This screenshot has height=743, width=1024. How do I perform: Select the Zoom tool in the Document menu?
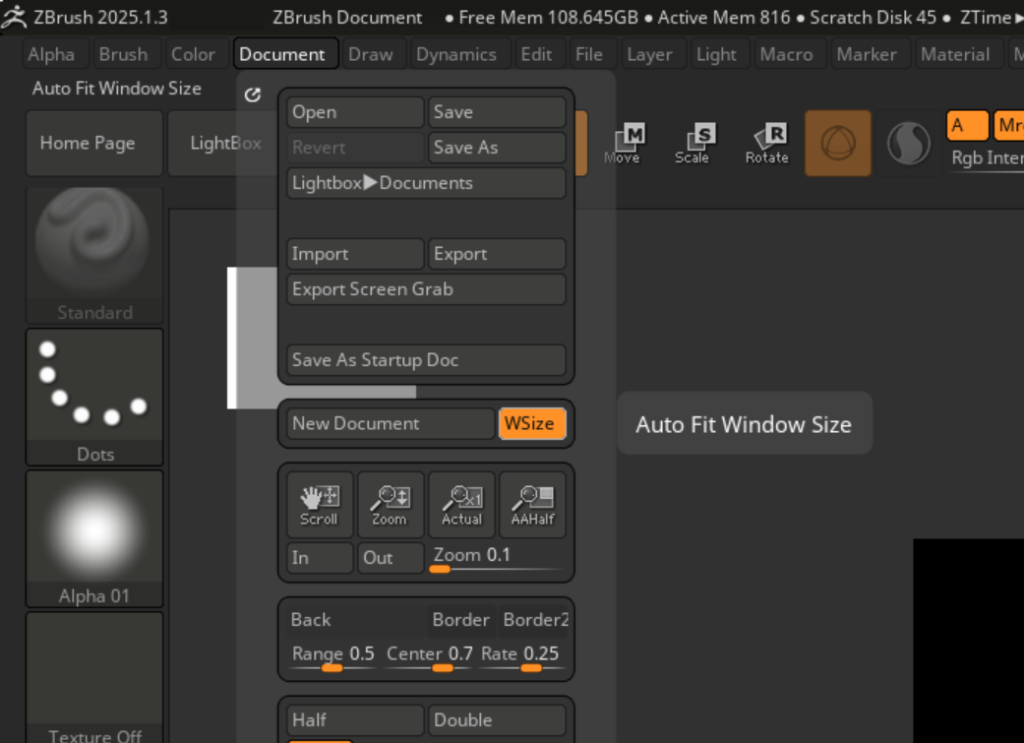(390, 503)
